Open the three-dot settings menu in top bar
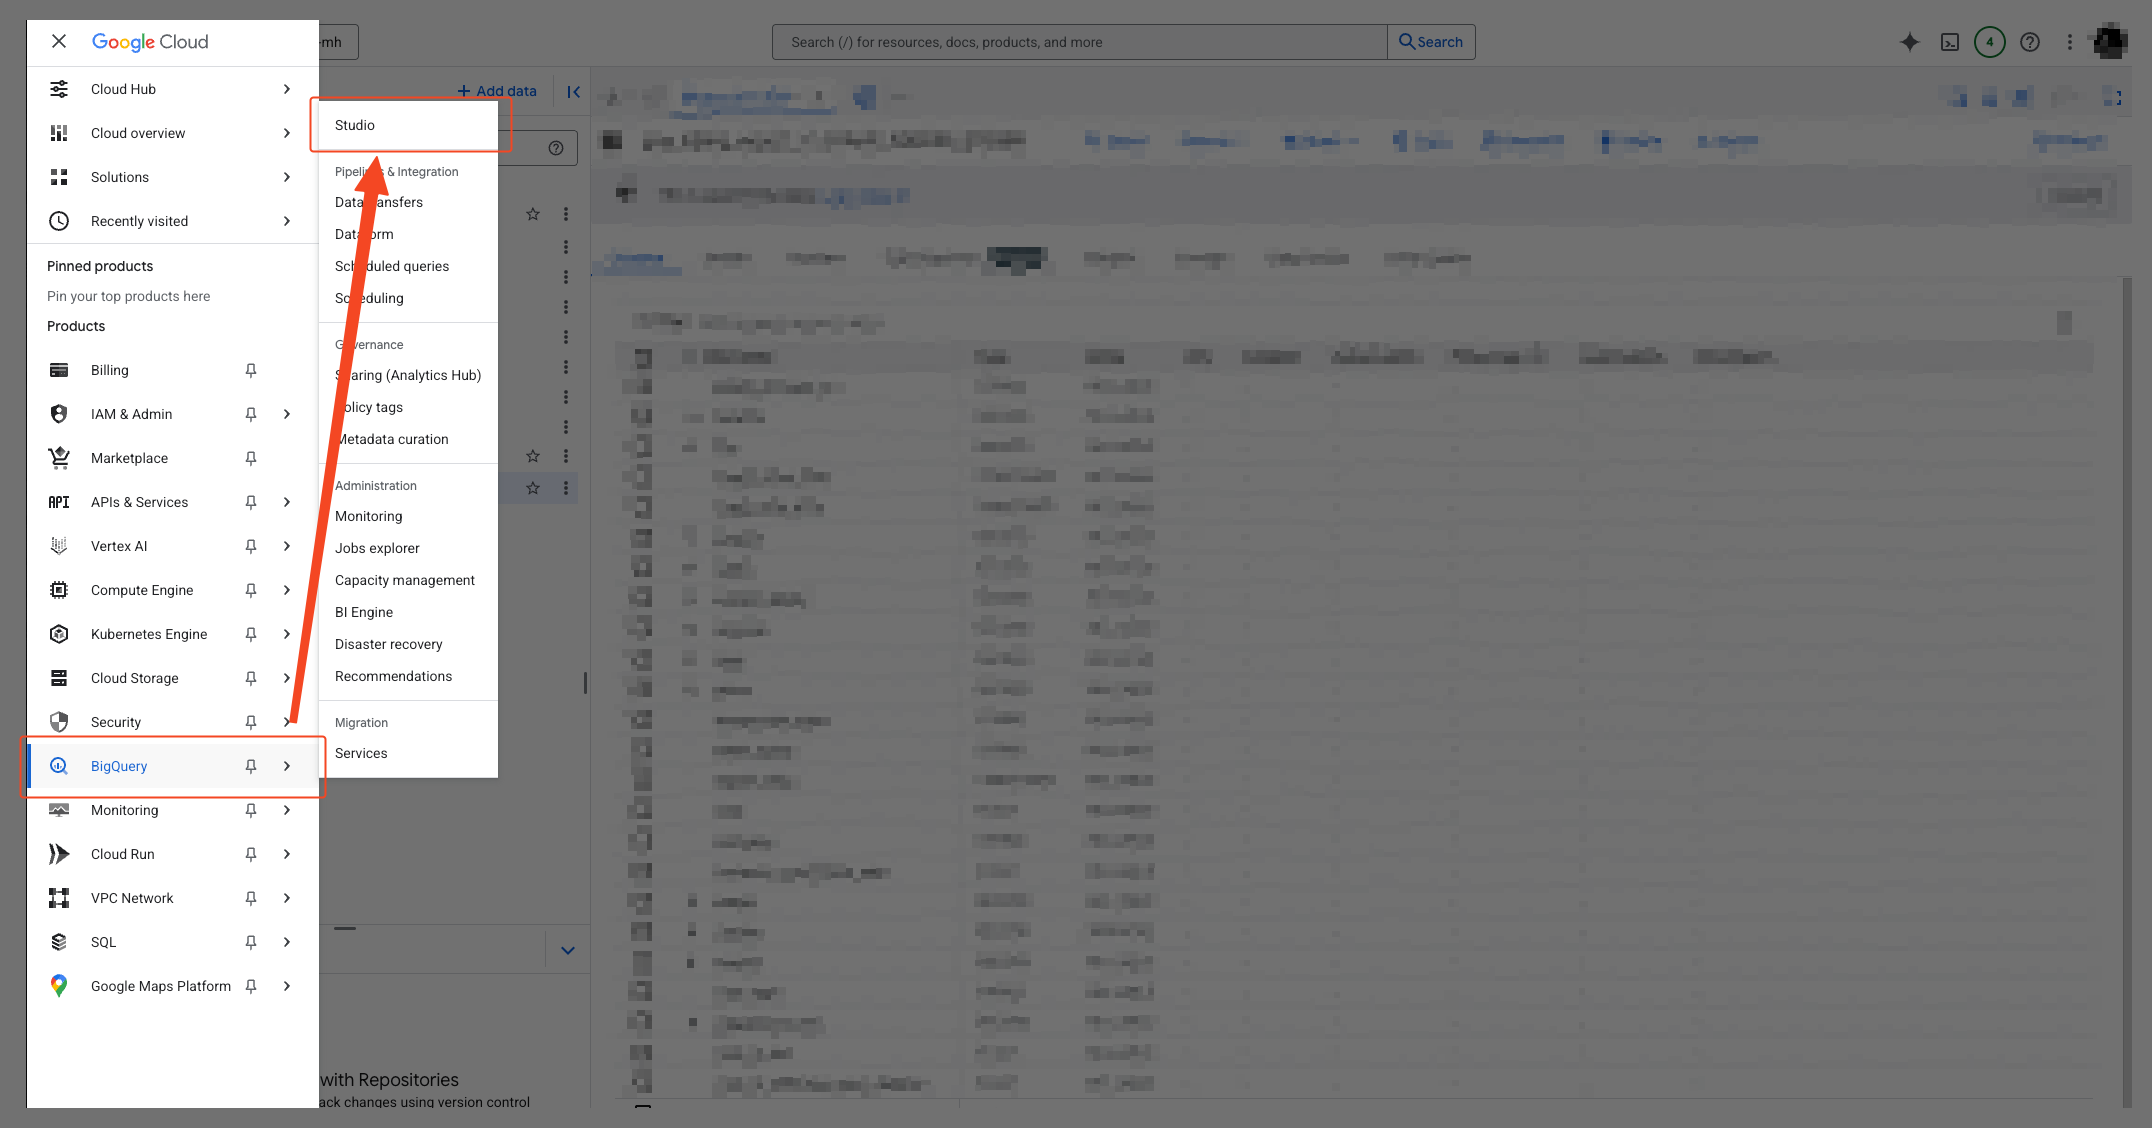Viewport: 2152px width, 1128px height. tap(2070, 42)
